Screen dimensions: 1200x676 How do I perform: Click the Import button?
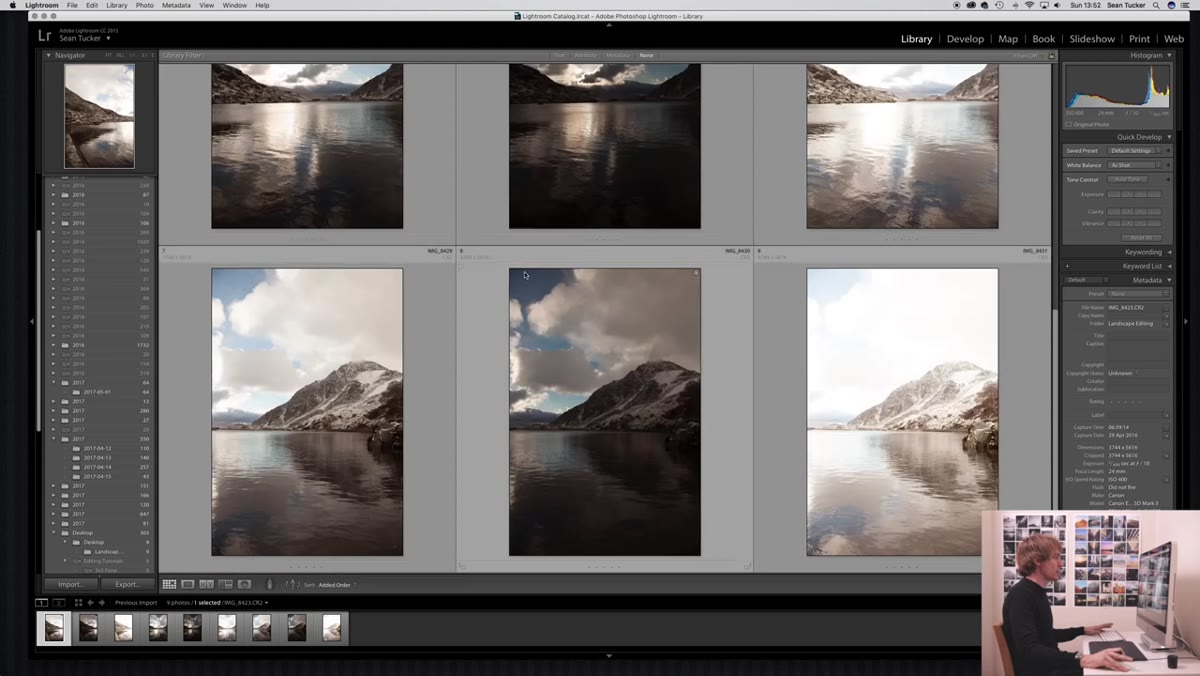pos(70,584)
